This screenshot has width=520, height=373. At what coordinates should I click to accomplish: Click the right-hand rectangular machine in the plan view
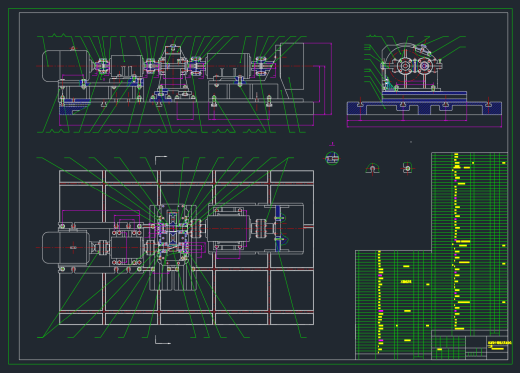228,229
